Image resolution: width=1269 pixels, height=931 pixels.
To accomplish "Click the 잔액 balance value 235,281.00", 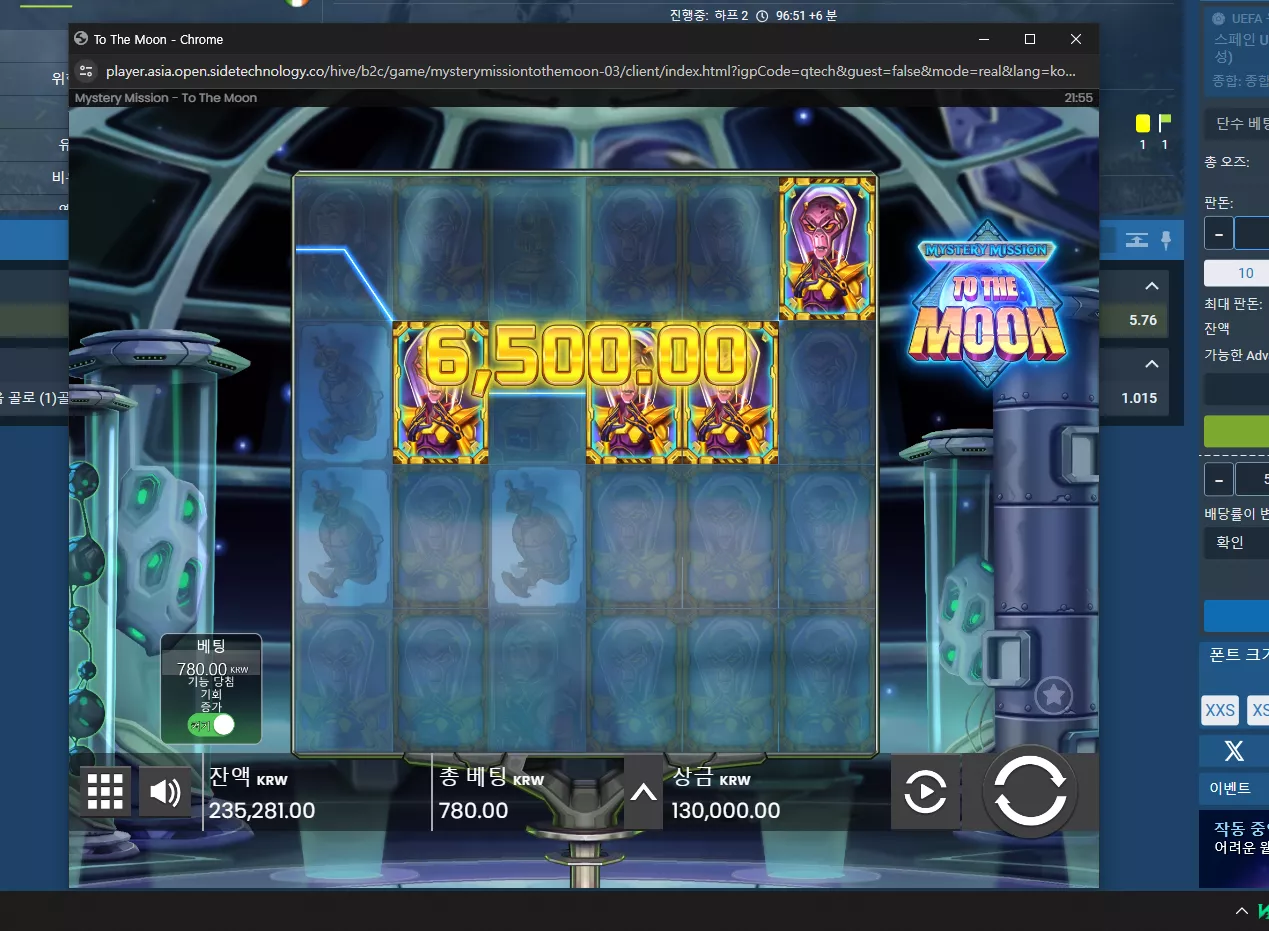I will (x=262, y=811).
